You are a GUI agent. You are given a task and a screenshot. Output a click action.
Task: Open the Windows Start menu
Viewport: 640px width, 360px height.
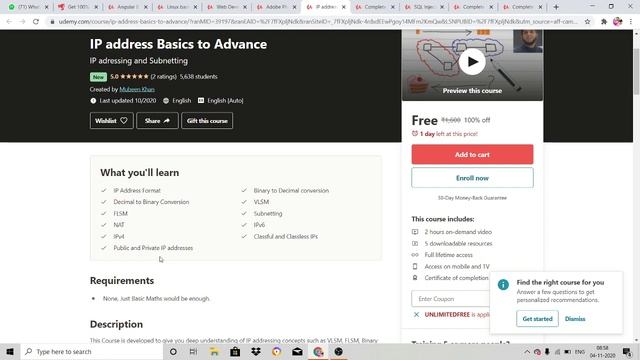coord(10,351)
